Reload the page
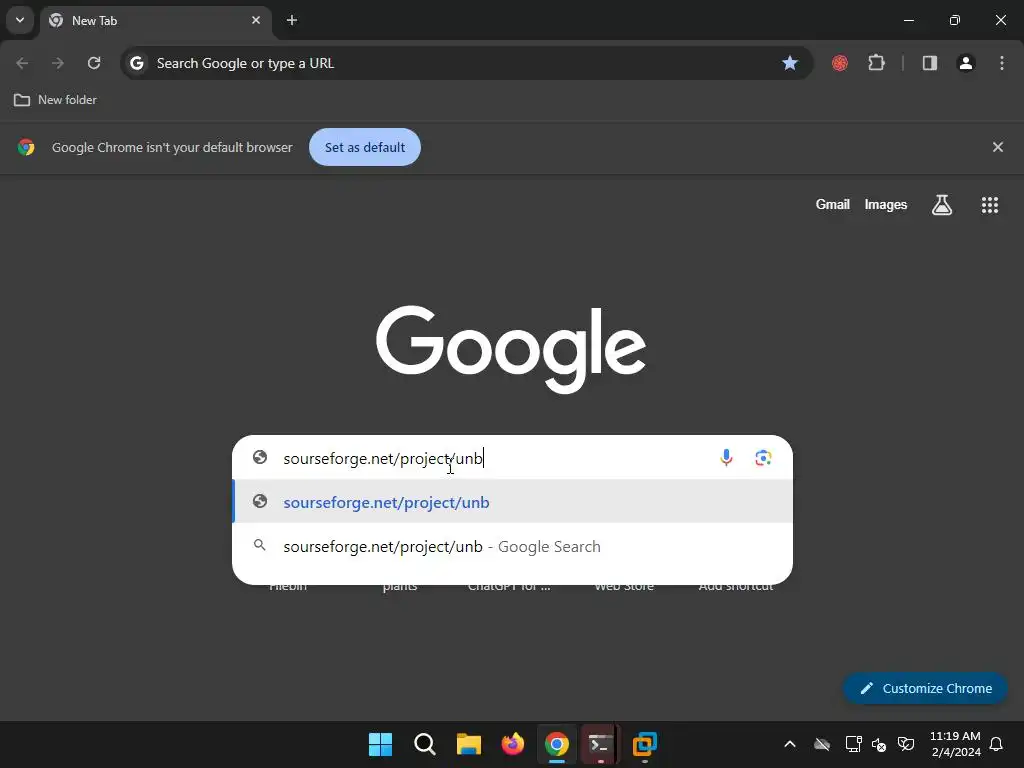 [x=94, y=63]
